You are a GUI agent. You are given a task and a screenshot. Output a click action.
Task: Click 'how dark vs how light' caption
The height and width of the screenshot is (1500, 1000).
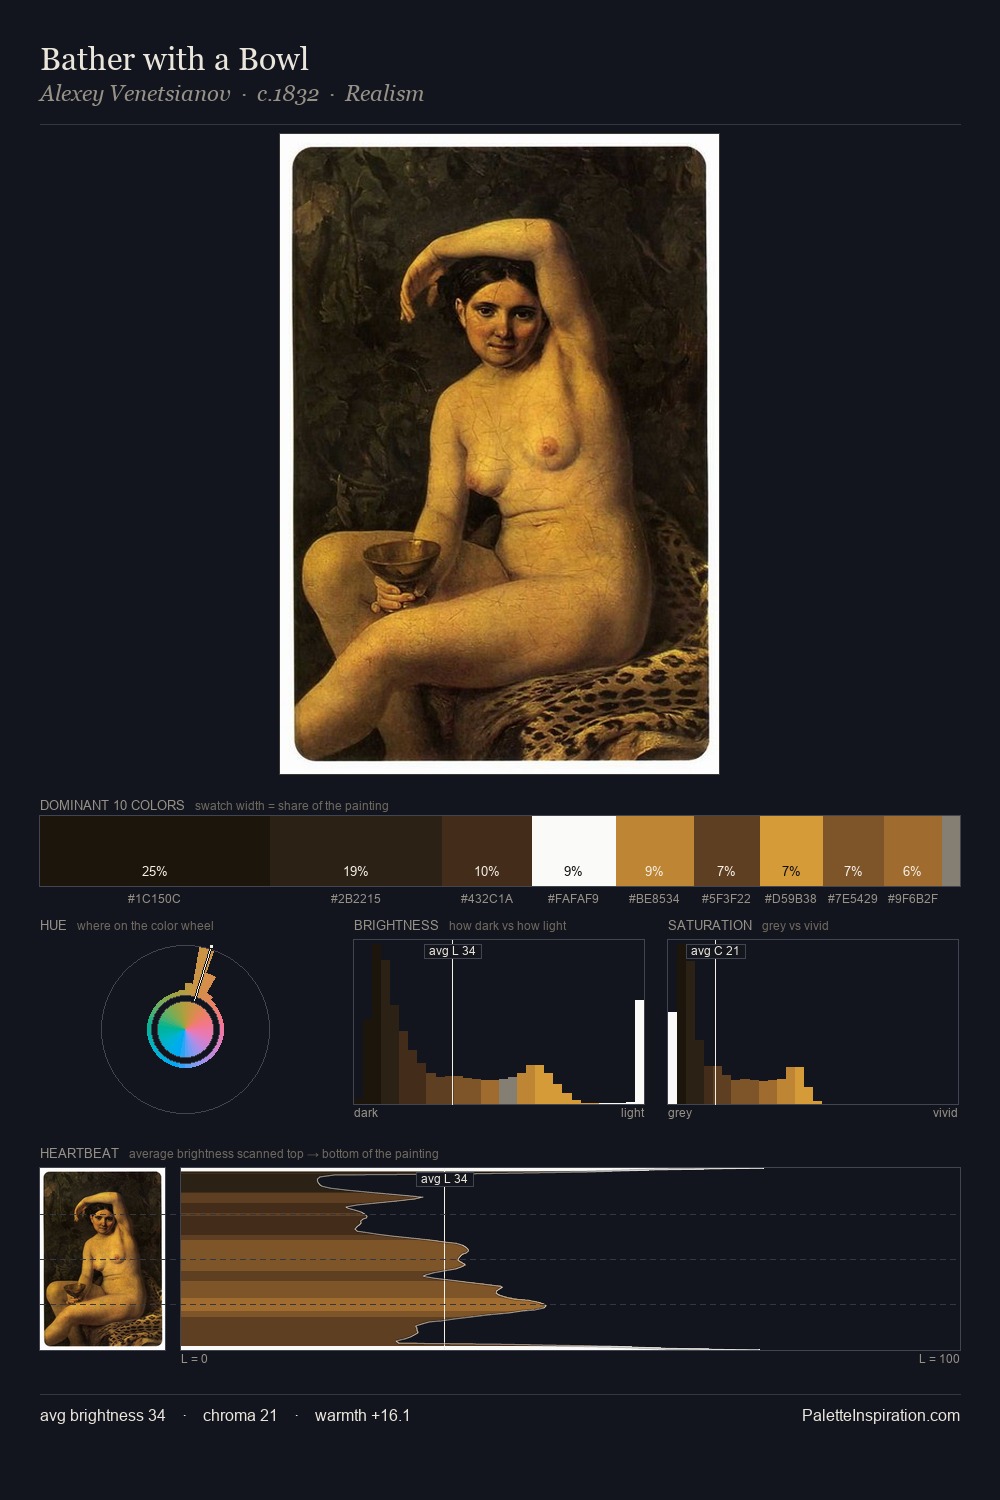(x=508, y=926)
